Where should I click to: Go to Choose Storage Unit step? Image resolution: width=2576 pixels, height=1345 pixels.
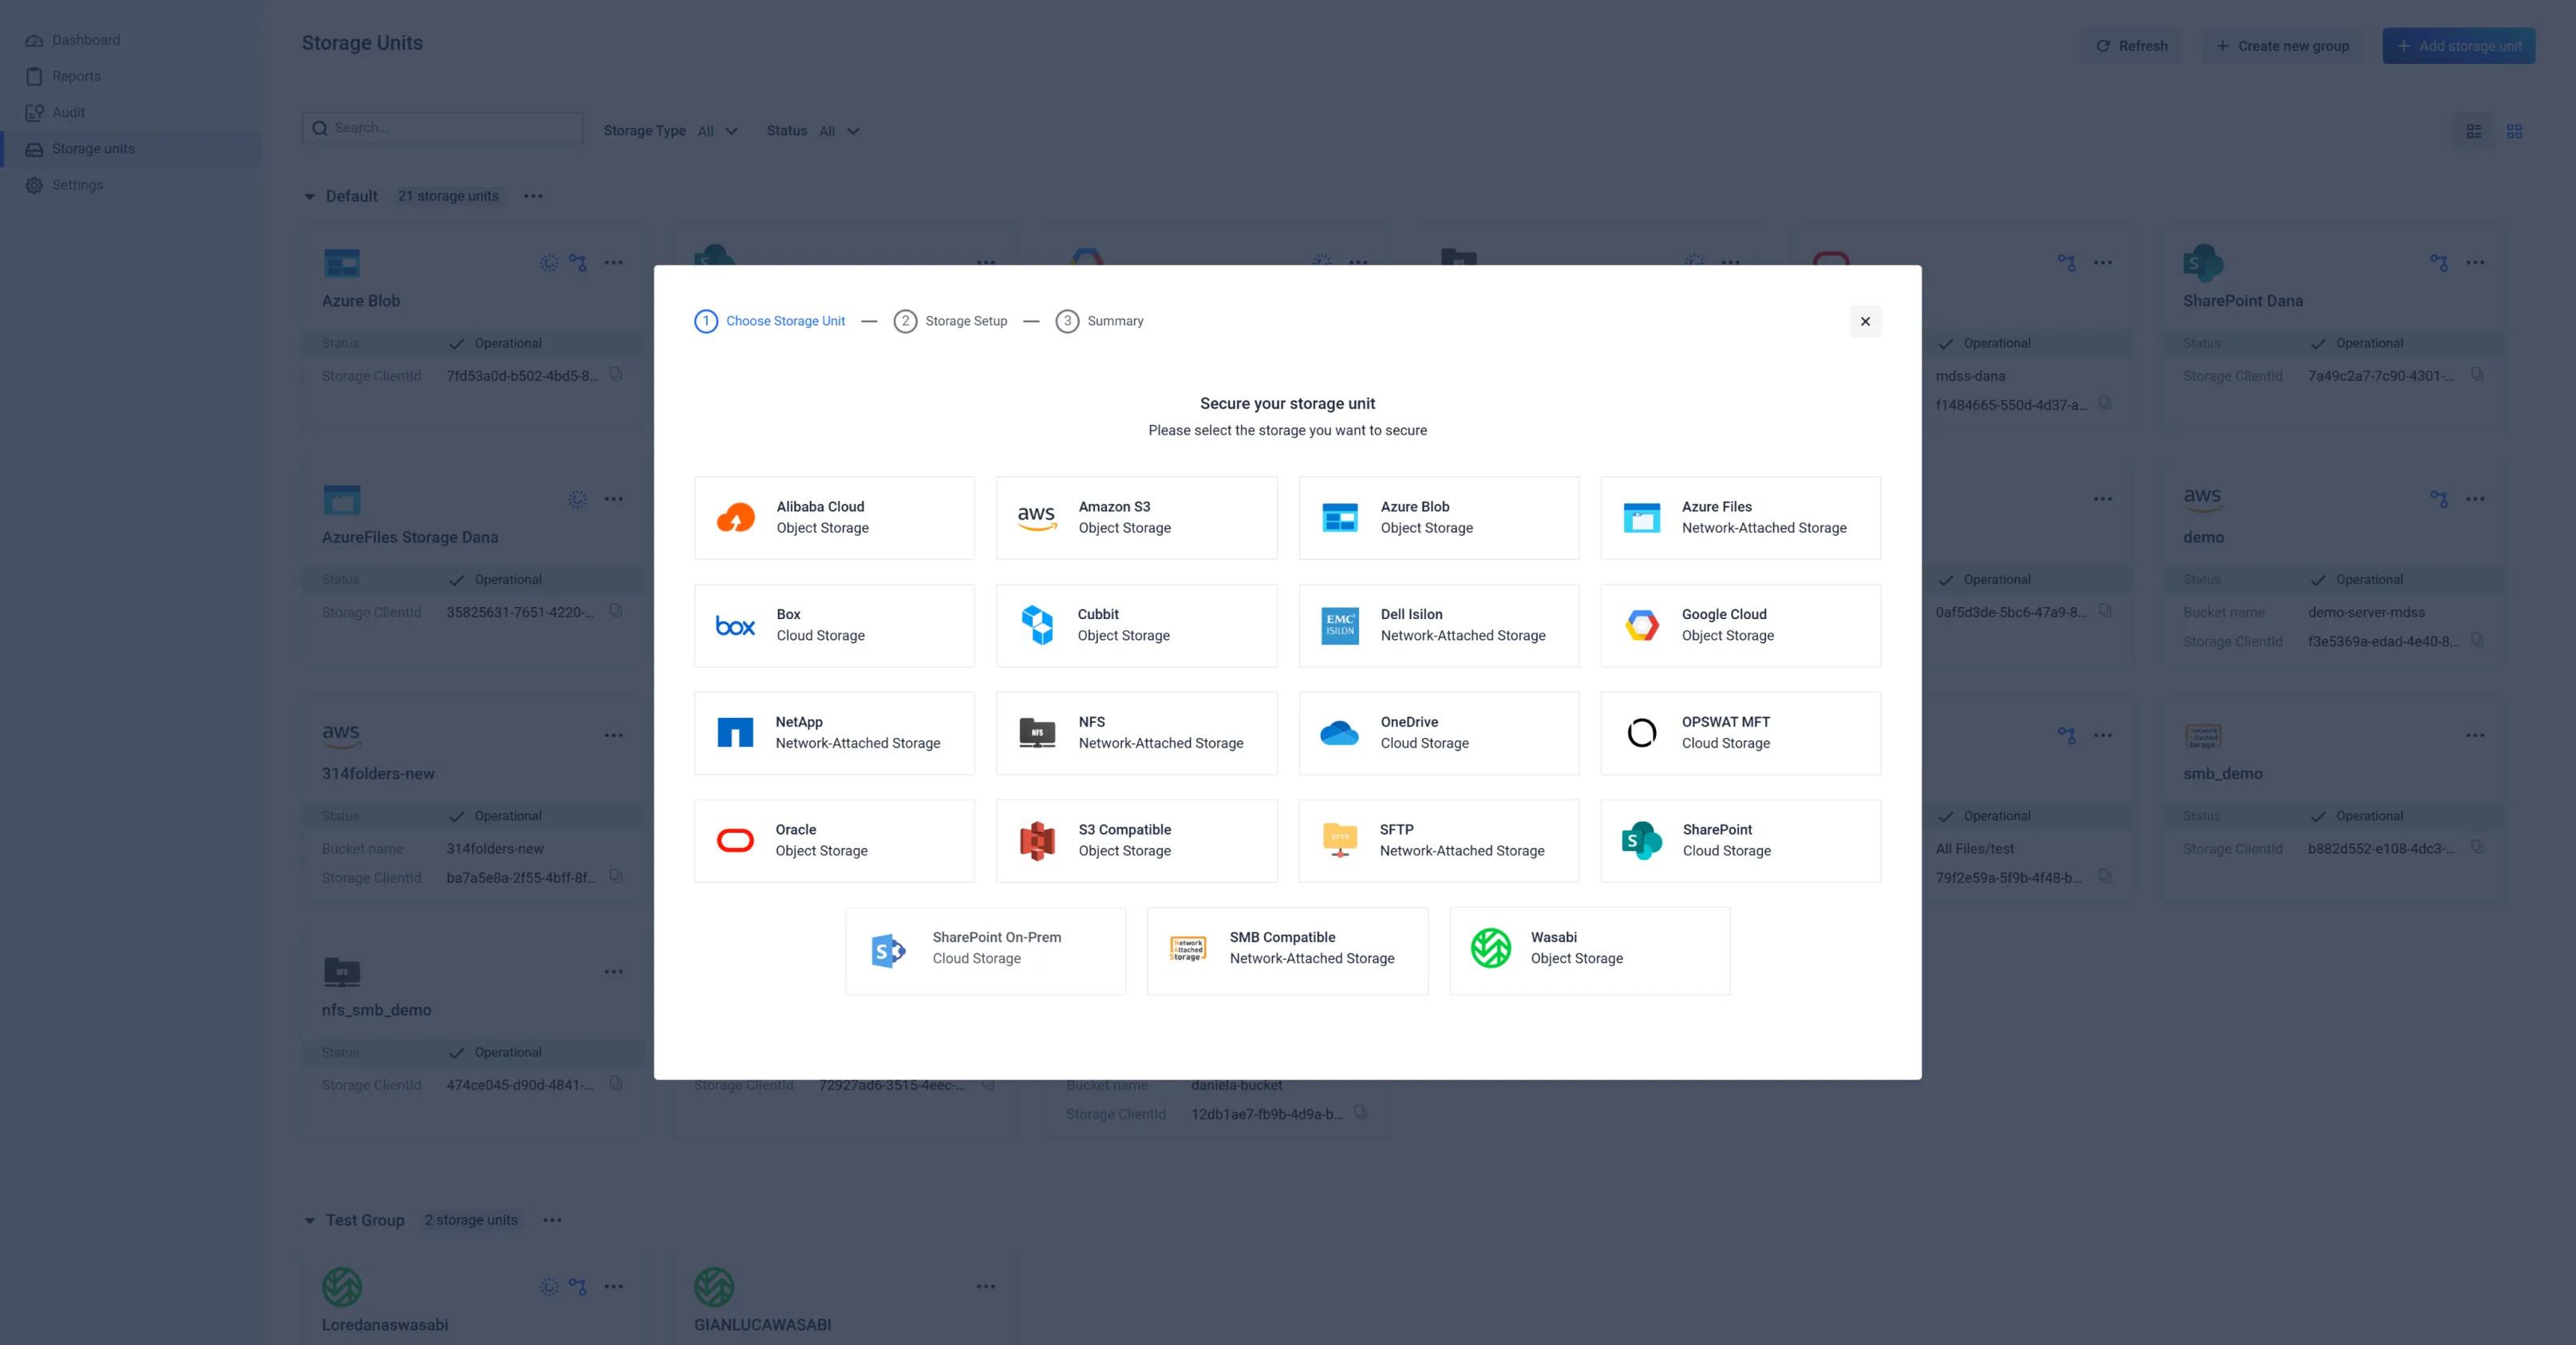[770, 321]
